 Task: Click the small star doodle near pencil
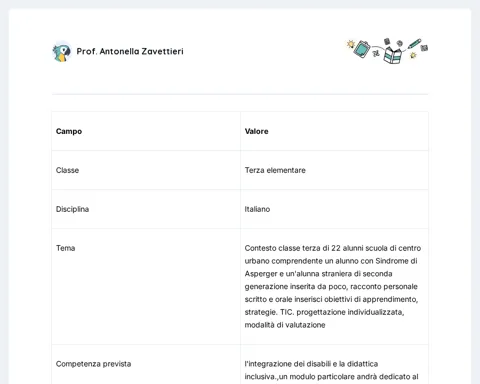[413, 55]
